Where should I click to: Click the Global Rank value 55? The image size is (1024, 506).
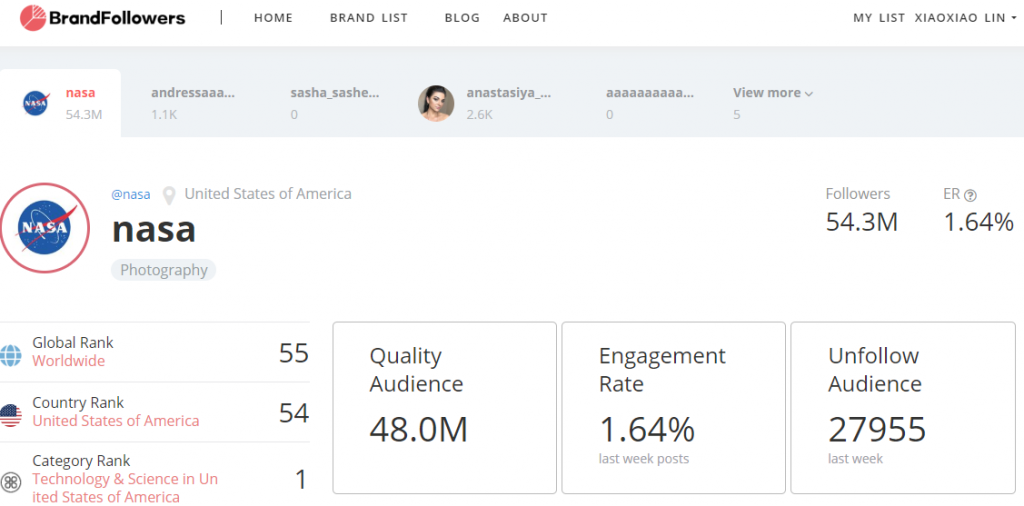293,353
